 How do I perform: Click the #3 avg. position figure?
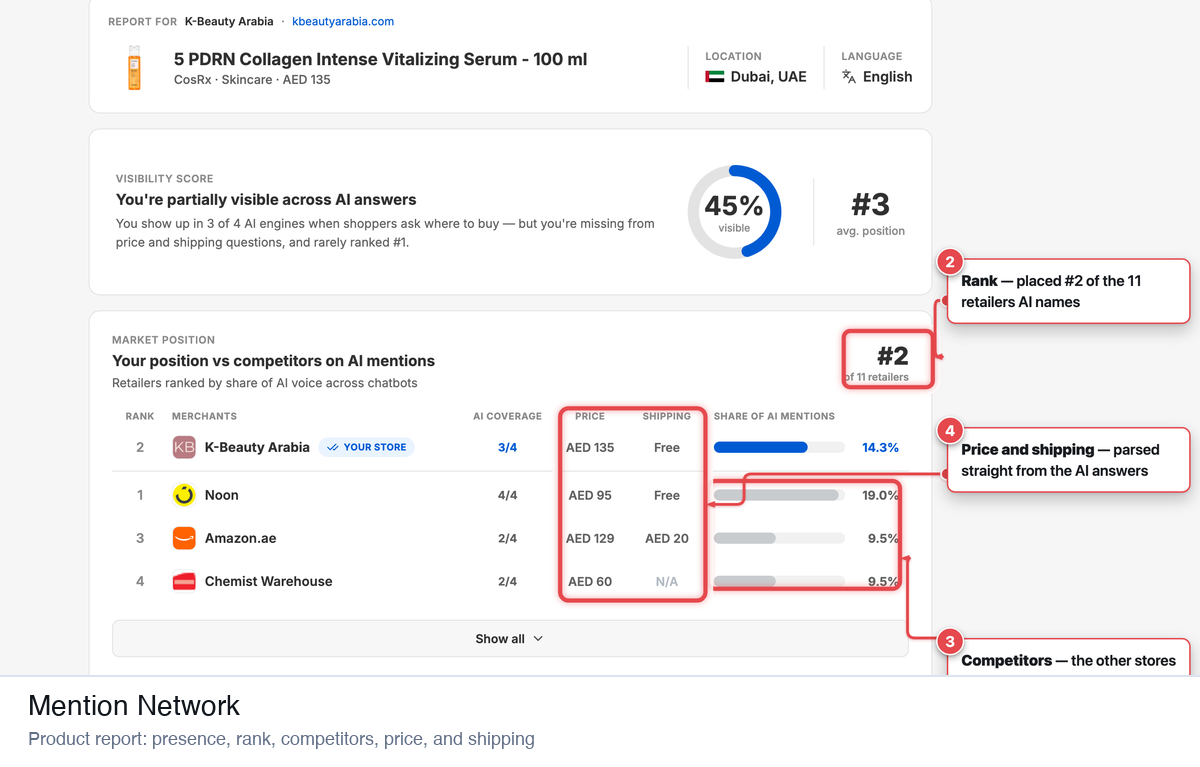pyautogui.click(x=870, y=212)
